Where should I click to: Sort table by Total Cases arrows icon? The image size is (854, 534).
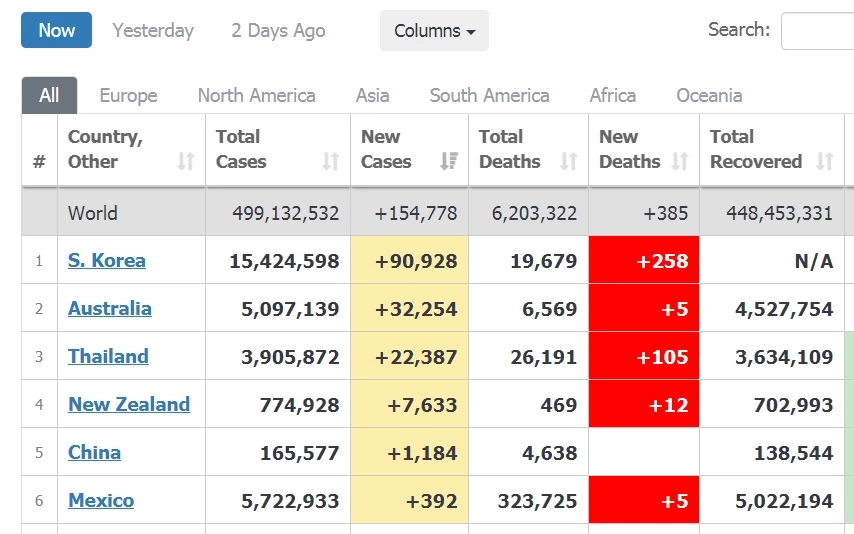click(x=331, y=162)
